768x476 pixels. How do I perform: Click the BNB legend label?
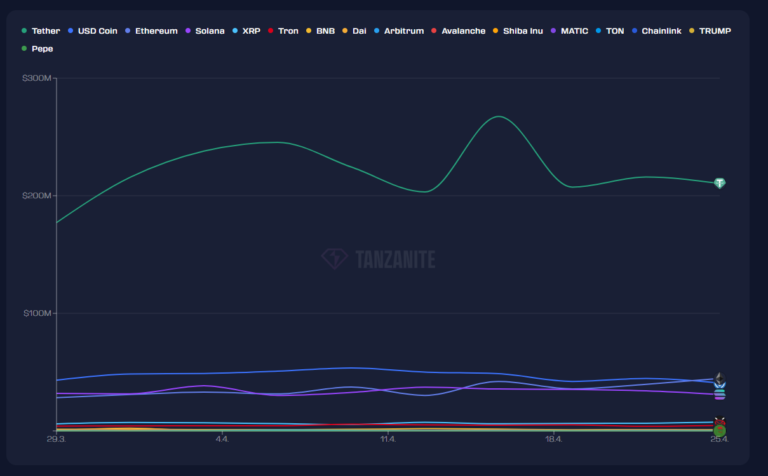pyautogui.click(x=324, y=31)
